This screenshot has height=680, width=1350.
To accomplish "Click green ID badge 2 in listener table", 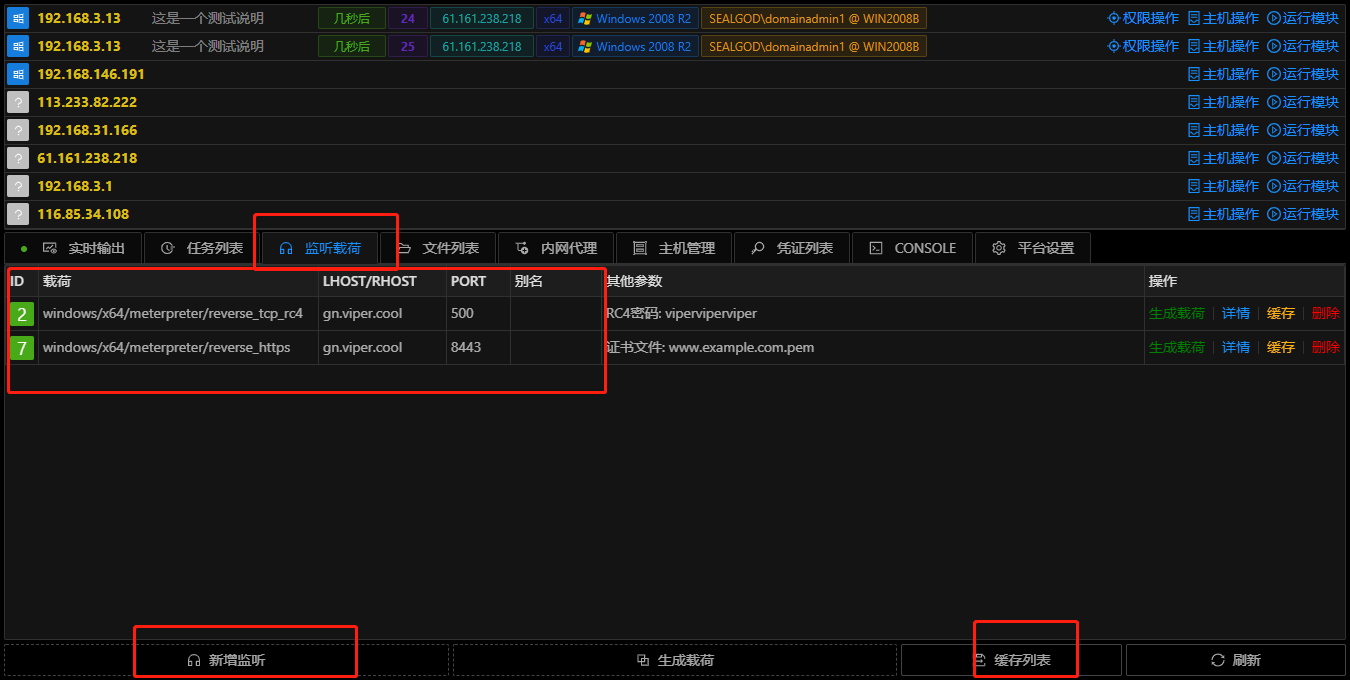I will (22, 314).
